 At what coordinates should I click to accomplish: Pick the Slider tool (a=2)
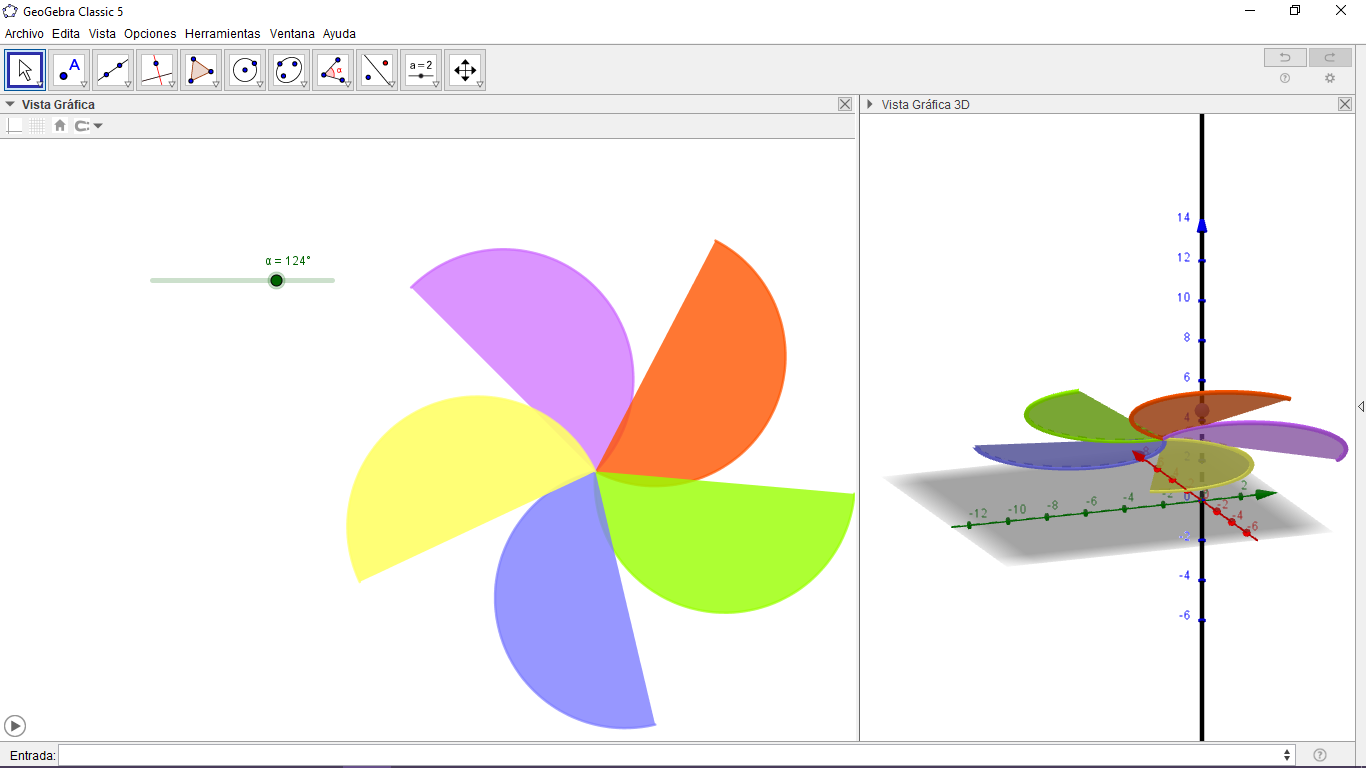[420, 69]
